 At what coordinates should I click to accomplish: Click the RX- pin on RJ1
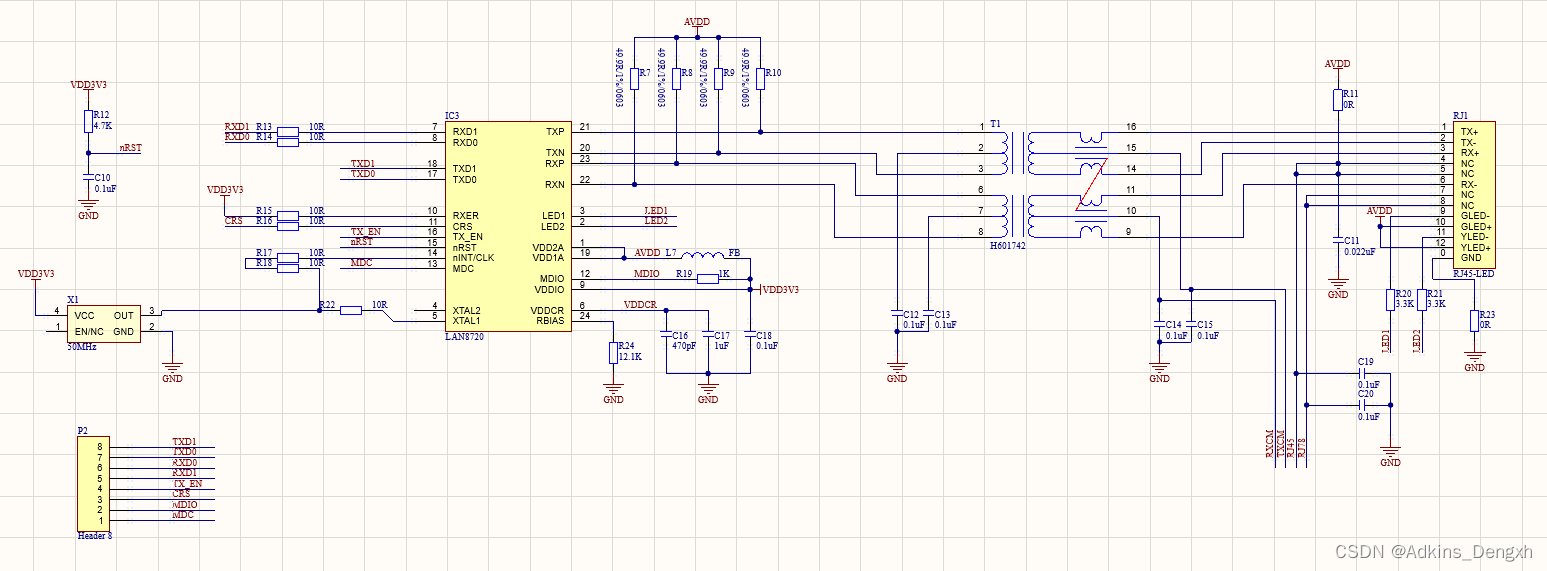click(1469, 184)
